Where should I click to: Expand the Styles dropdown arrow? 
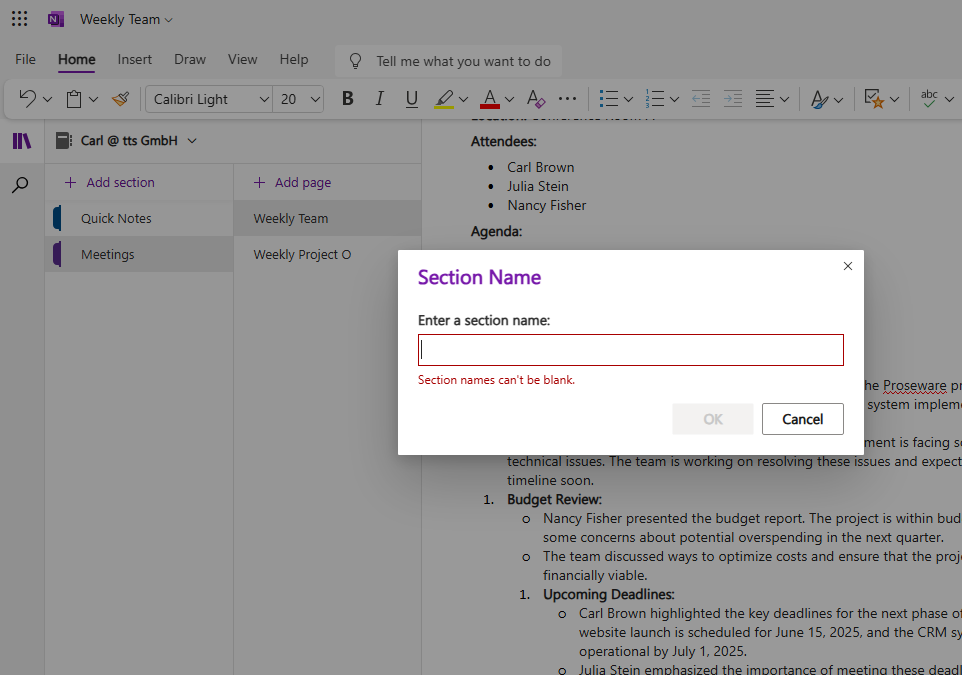pyautogui.click(x=839, y=99)
